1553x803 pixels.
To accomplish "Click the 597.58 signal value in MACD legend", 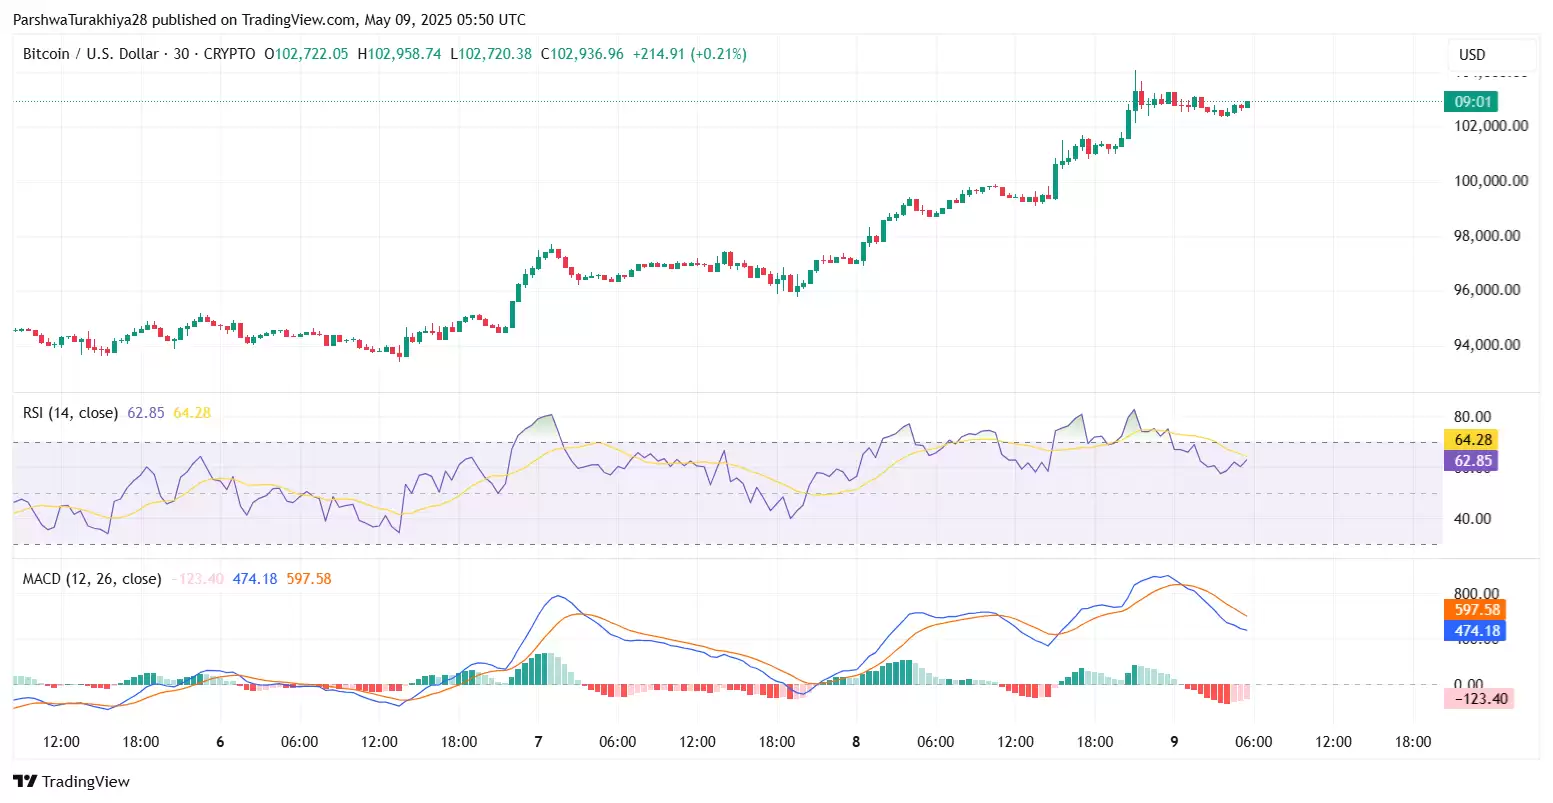I will (308, 579).
